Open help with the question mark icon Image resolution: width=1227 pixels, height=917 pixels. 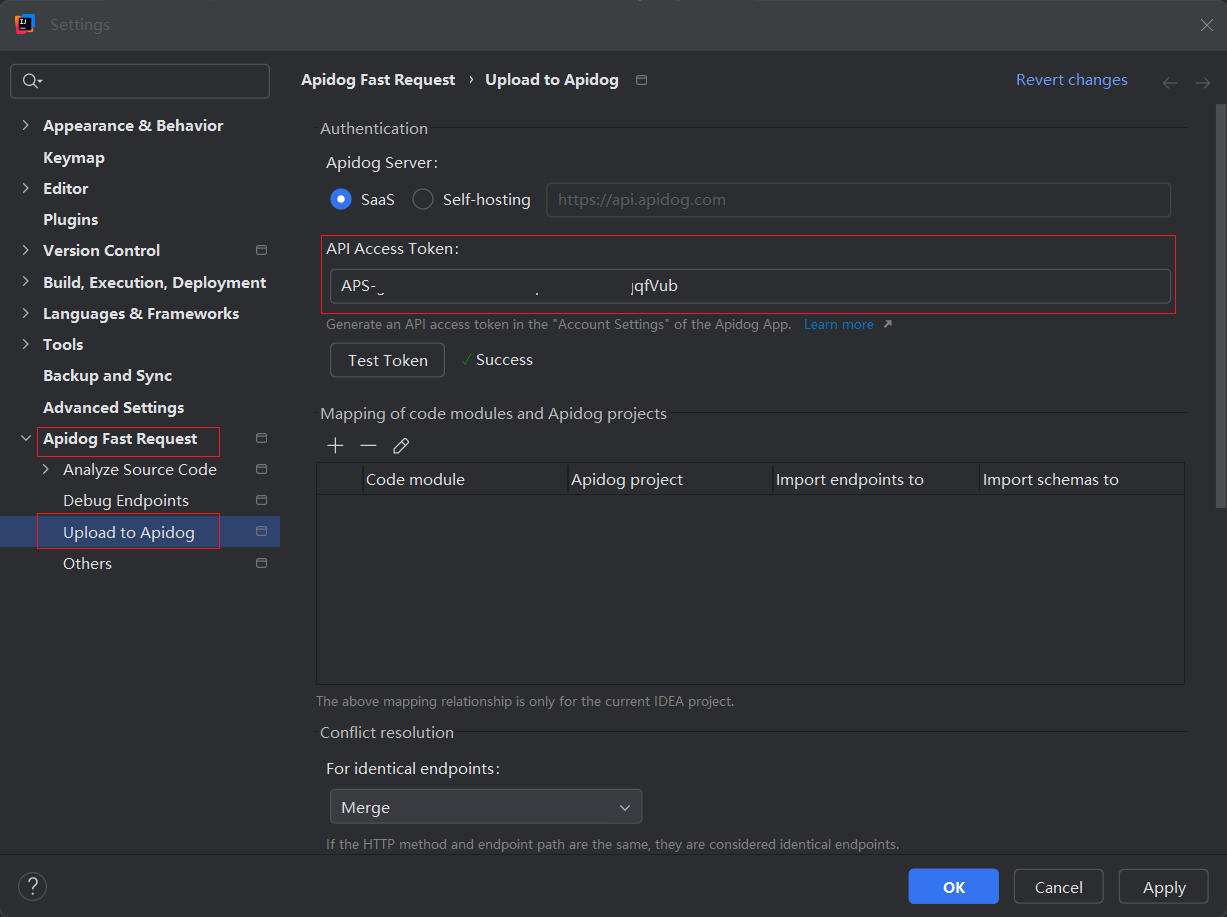click(32, 886)
